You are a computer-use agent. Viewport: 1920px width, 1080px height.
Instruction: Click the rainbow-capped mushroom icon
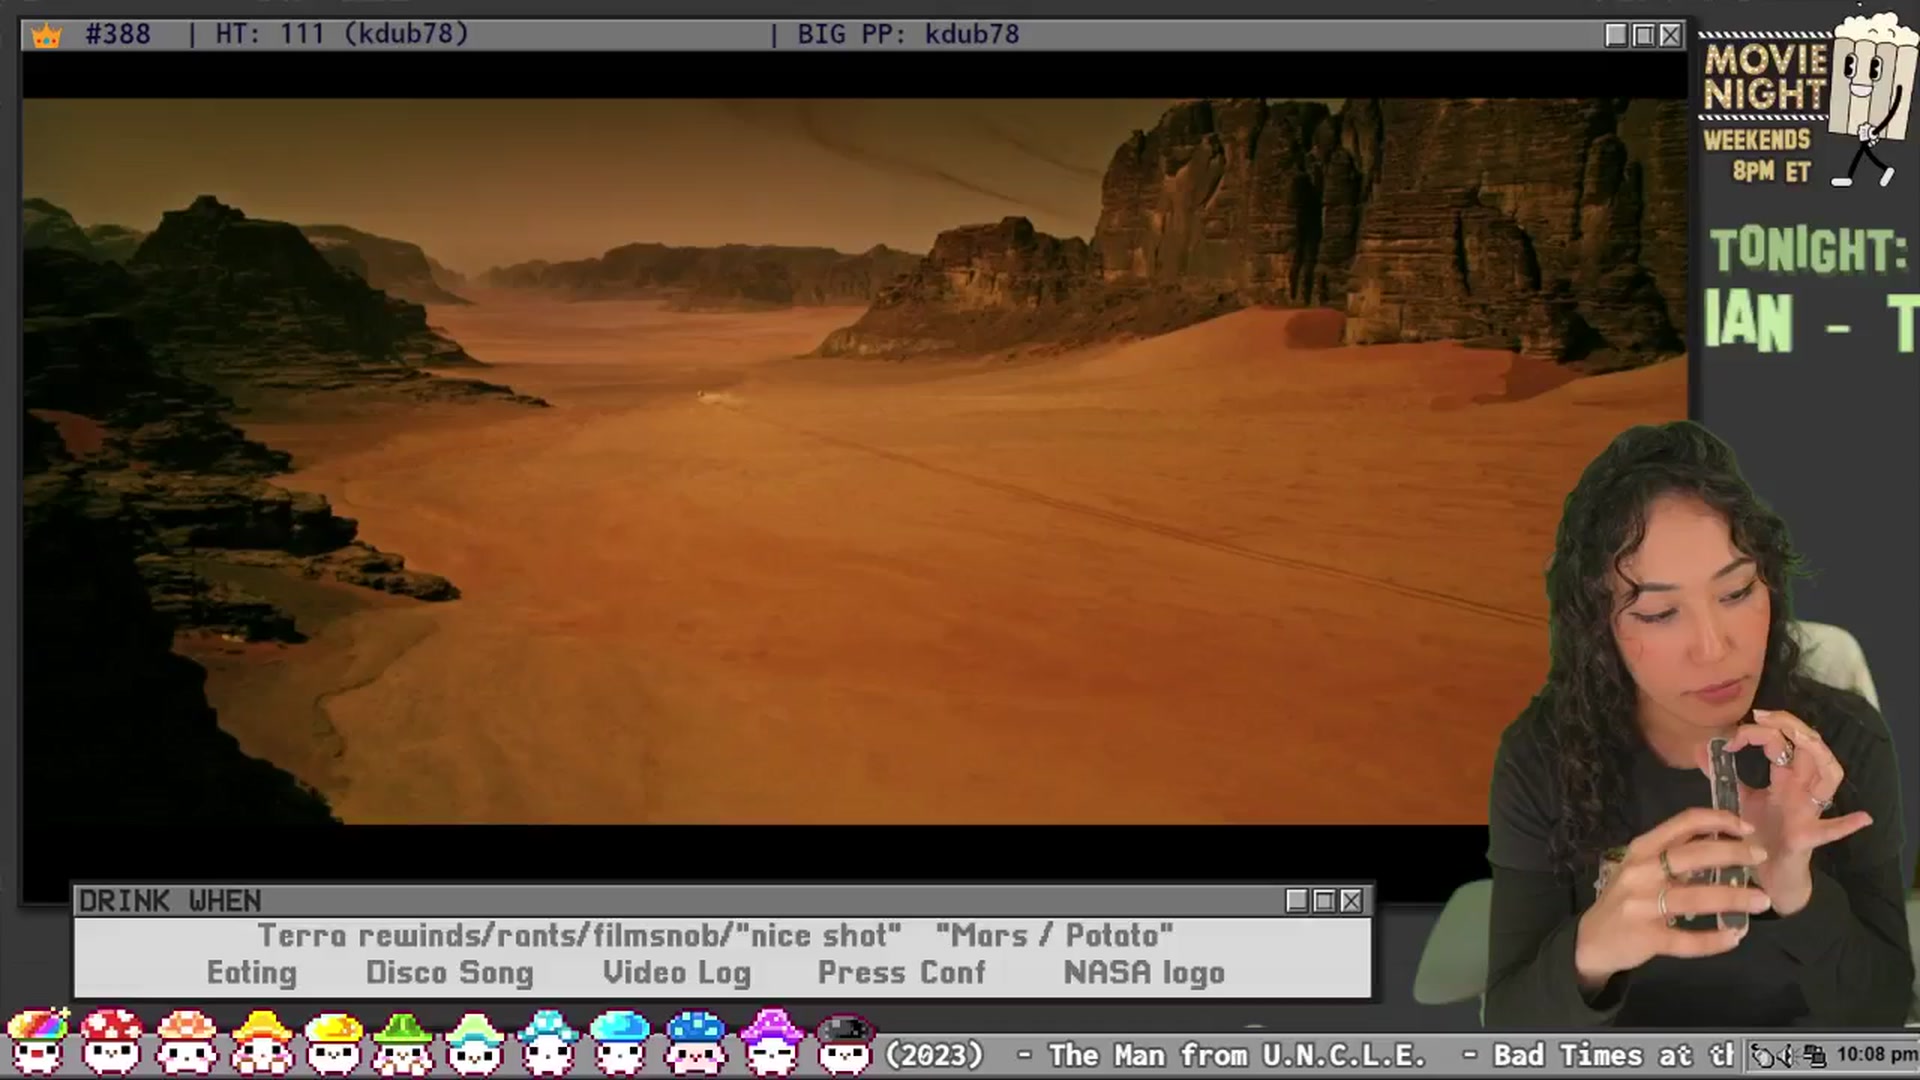[37, 1041]
